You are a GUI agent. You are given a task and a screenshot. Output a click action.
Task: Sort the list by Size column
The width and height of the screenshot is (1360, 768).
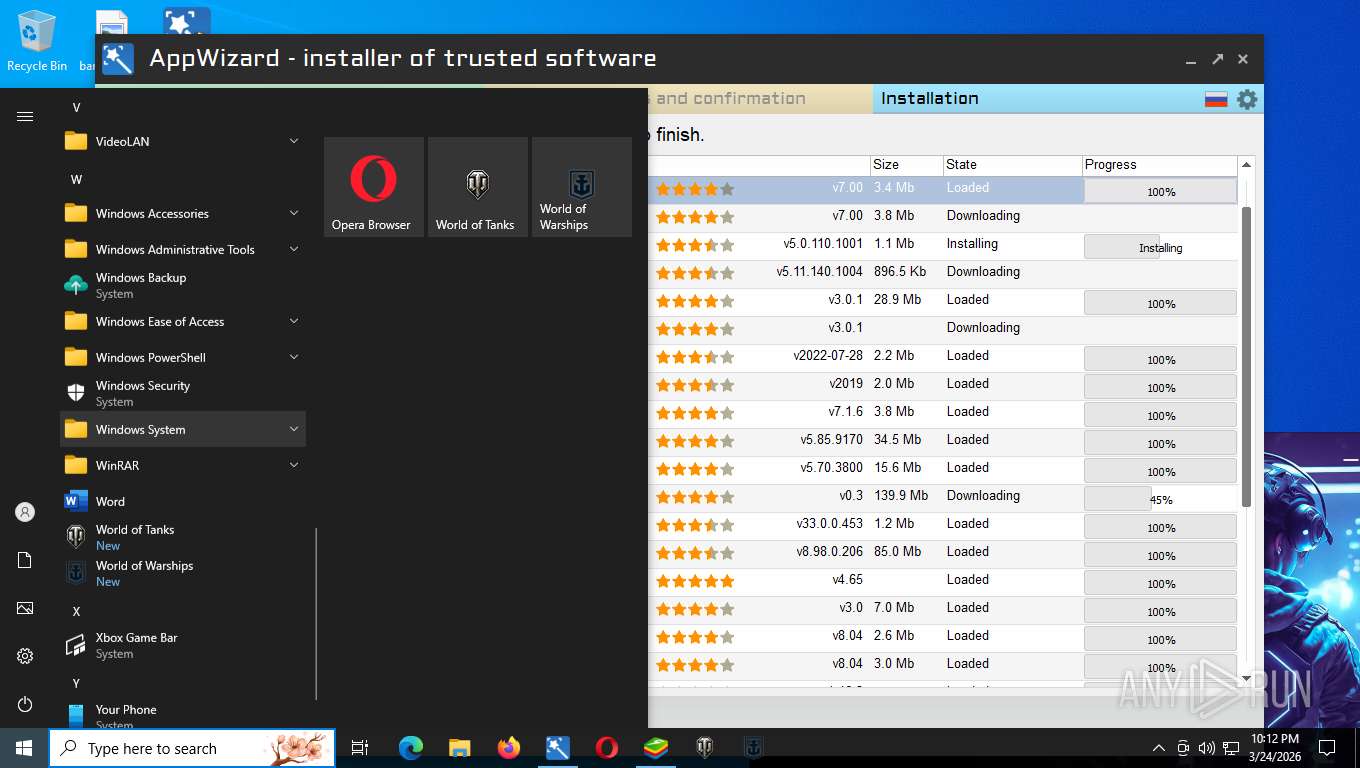pyautogui.click(x=905, y=165)
